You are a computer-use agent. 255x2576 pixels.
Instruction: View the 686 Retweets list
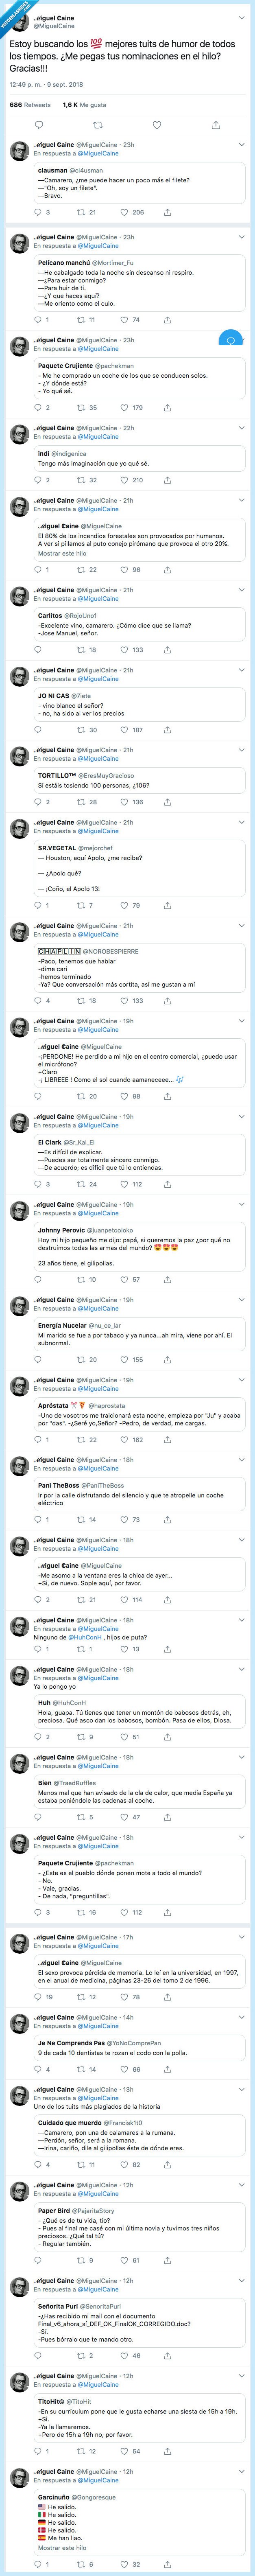point(30,104)
